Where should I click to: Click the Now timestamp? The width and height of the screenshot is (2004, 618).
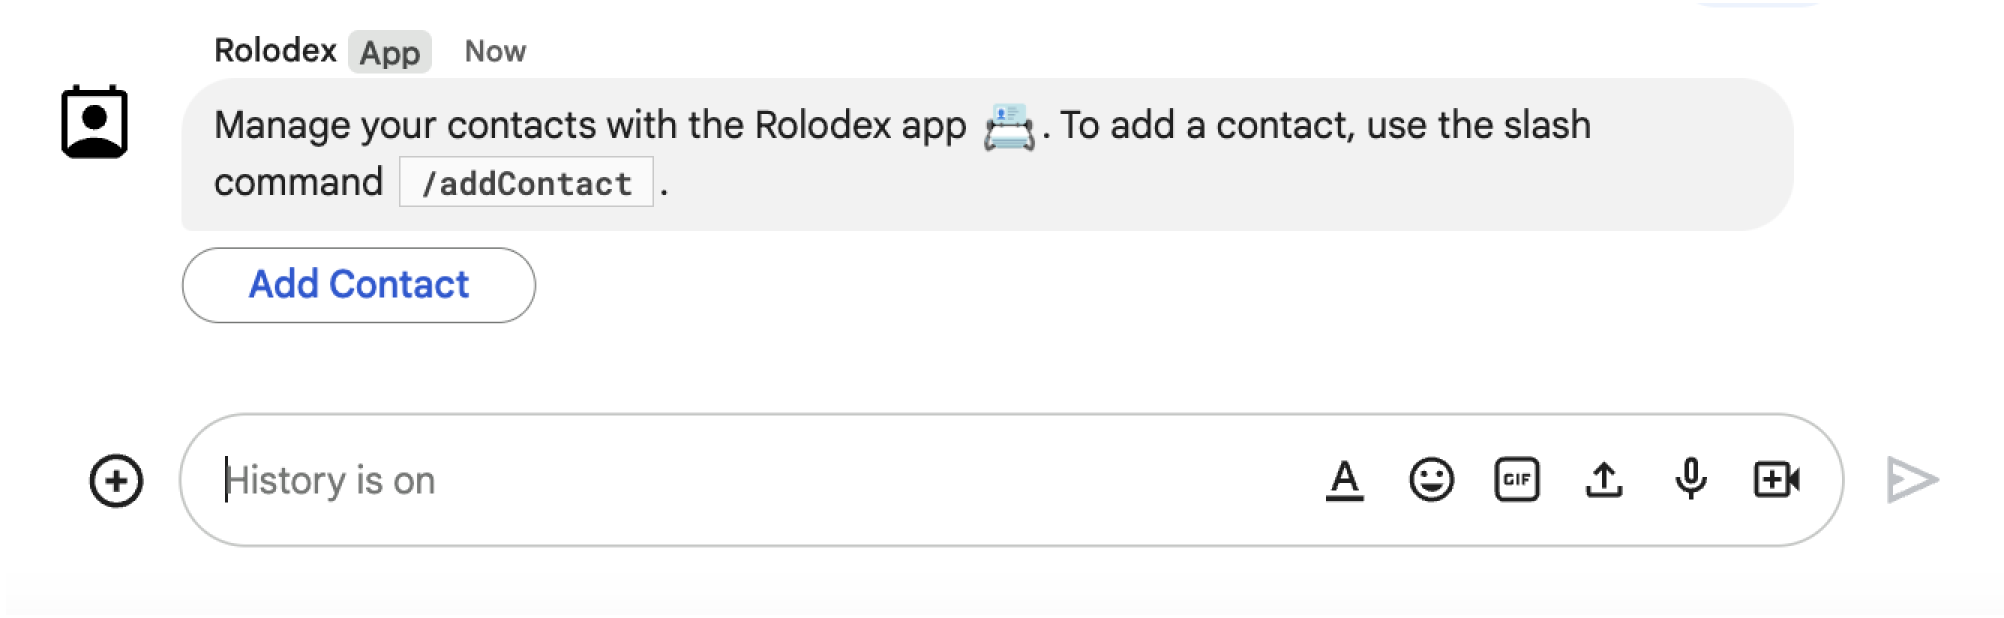click(495, 50)
